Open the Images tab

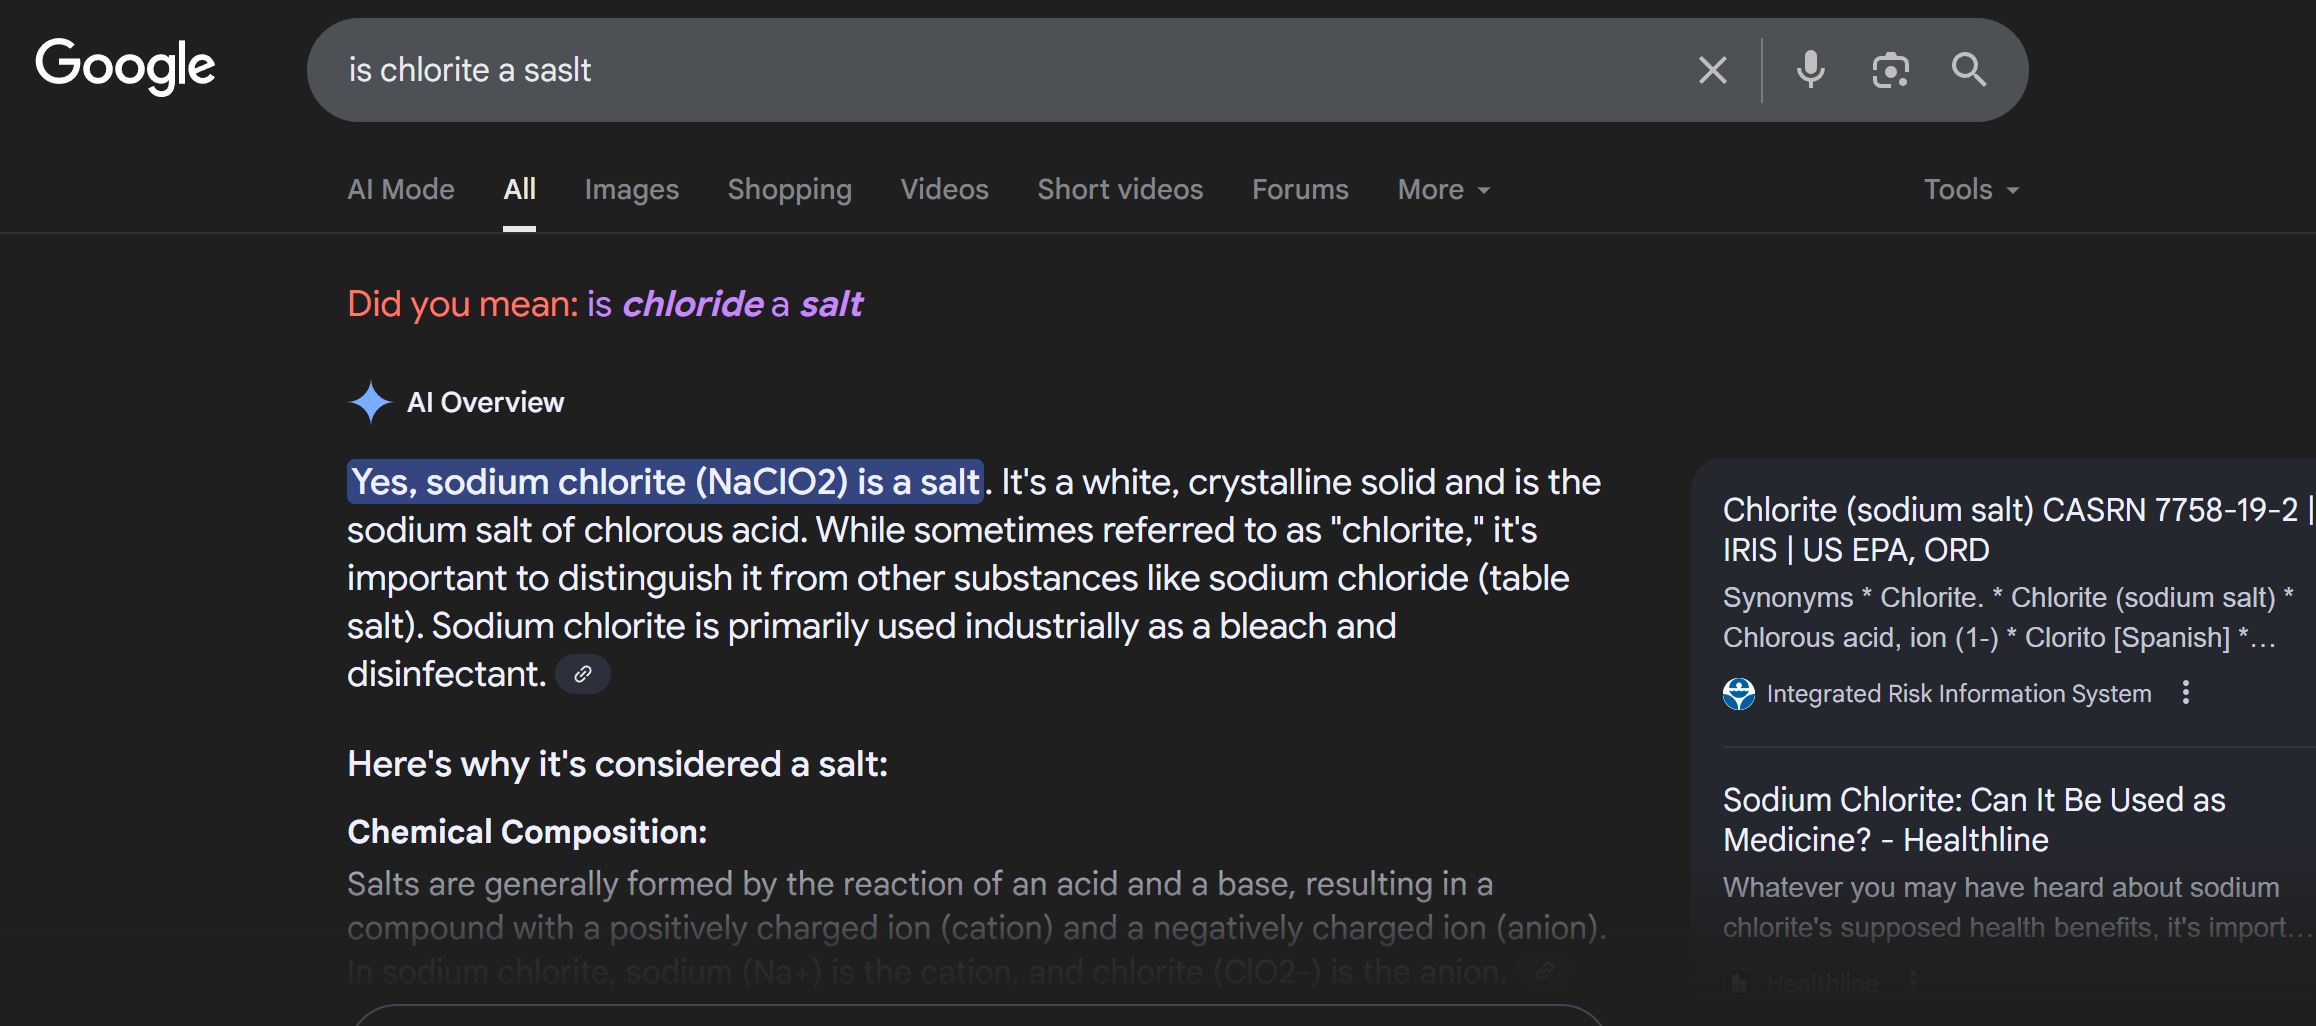631,189
